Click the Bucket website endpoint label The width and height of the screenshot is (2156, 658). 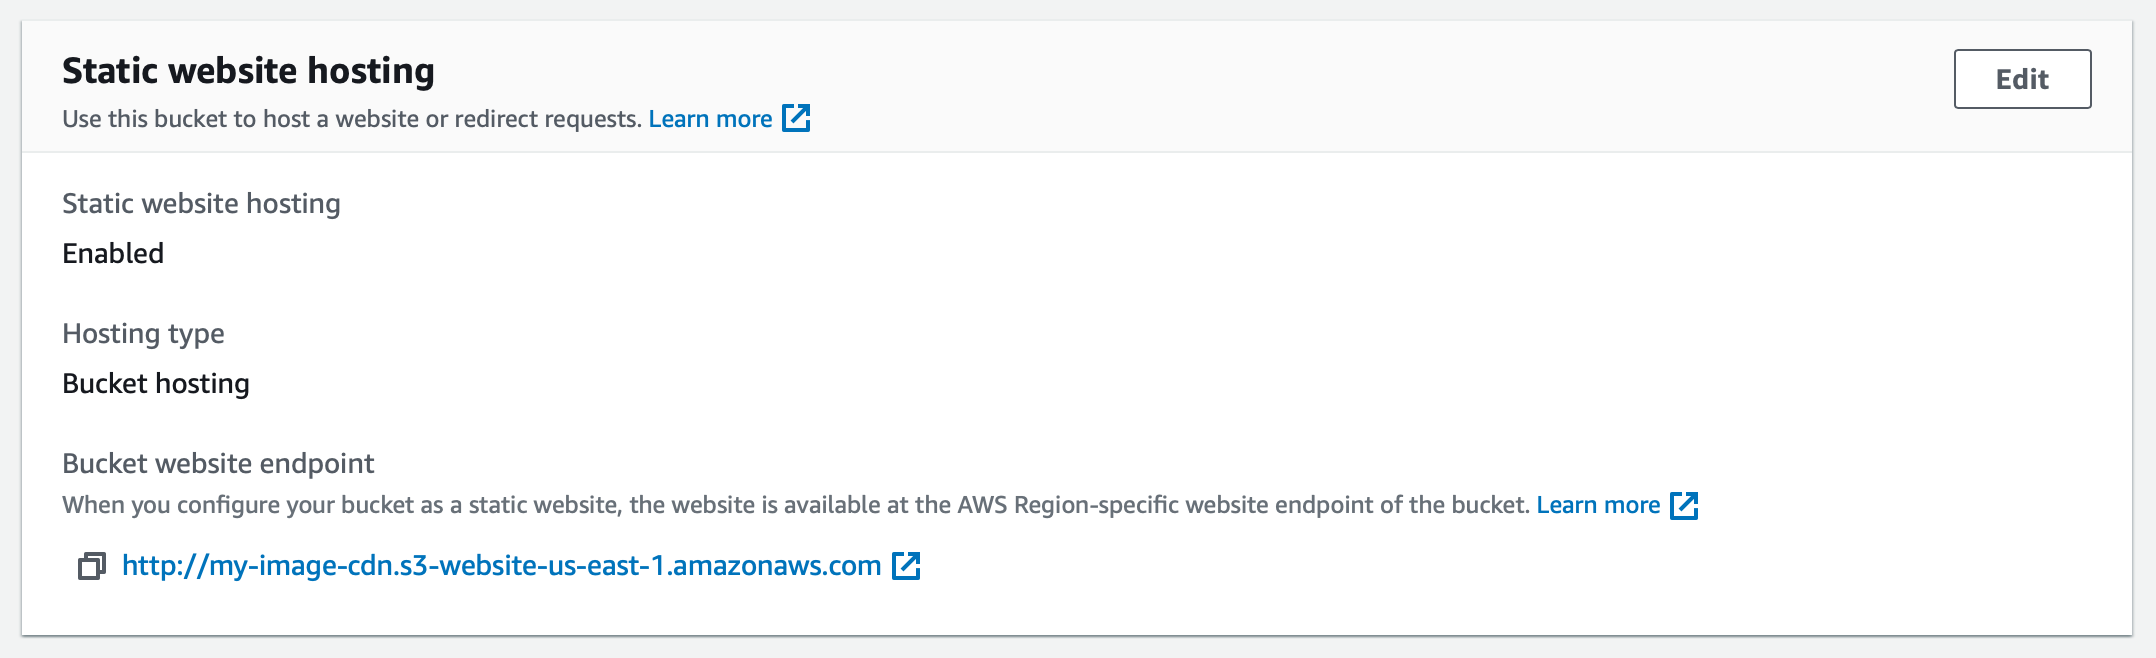[x=218, y=463]
